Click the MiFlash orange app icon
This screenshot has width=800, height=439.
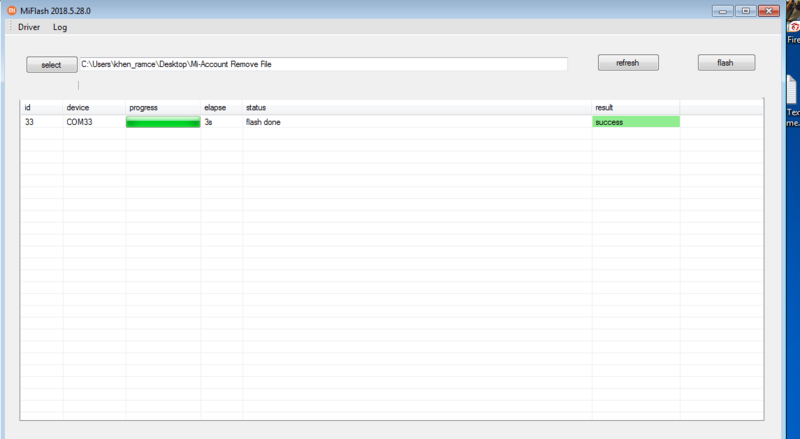click(12, 10)
